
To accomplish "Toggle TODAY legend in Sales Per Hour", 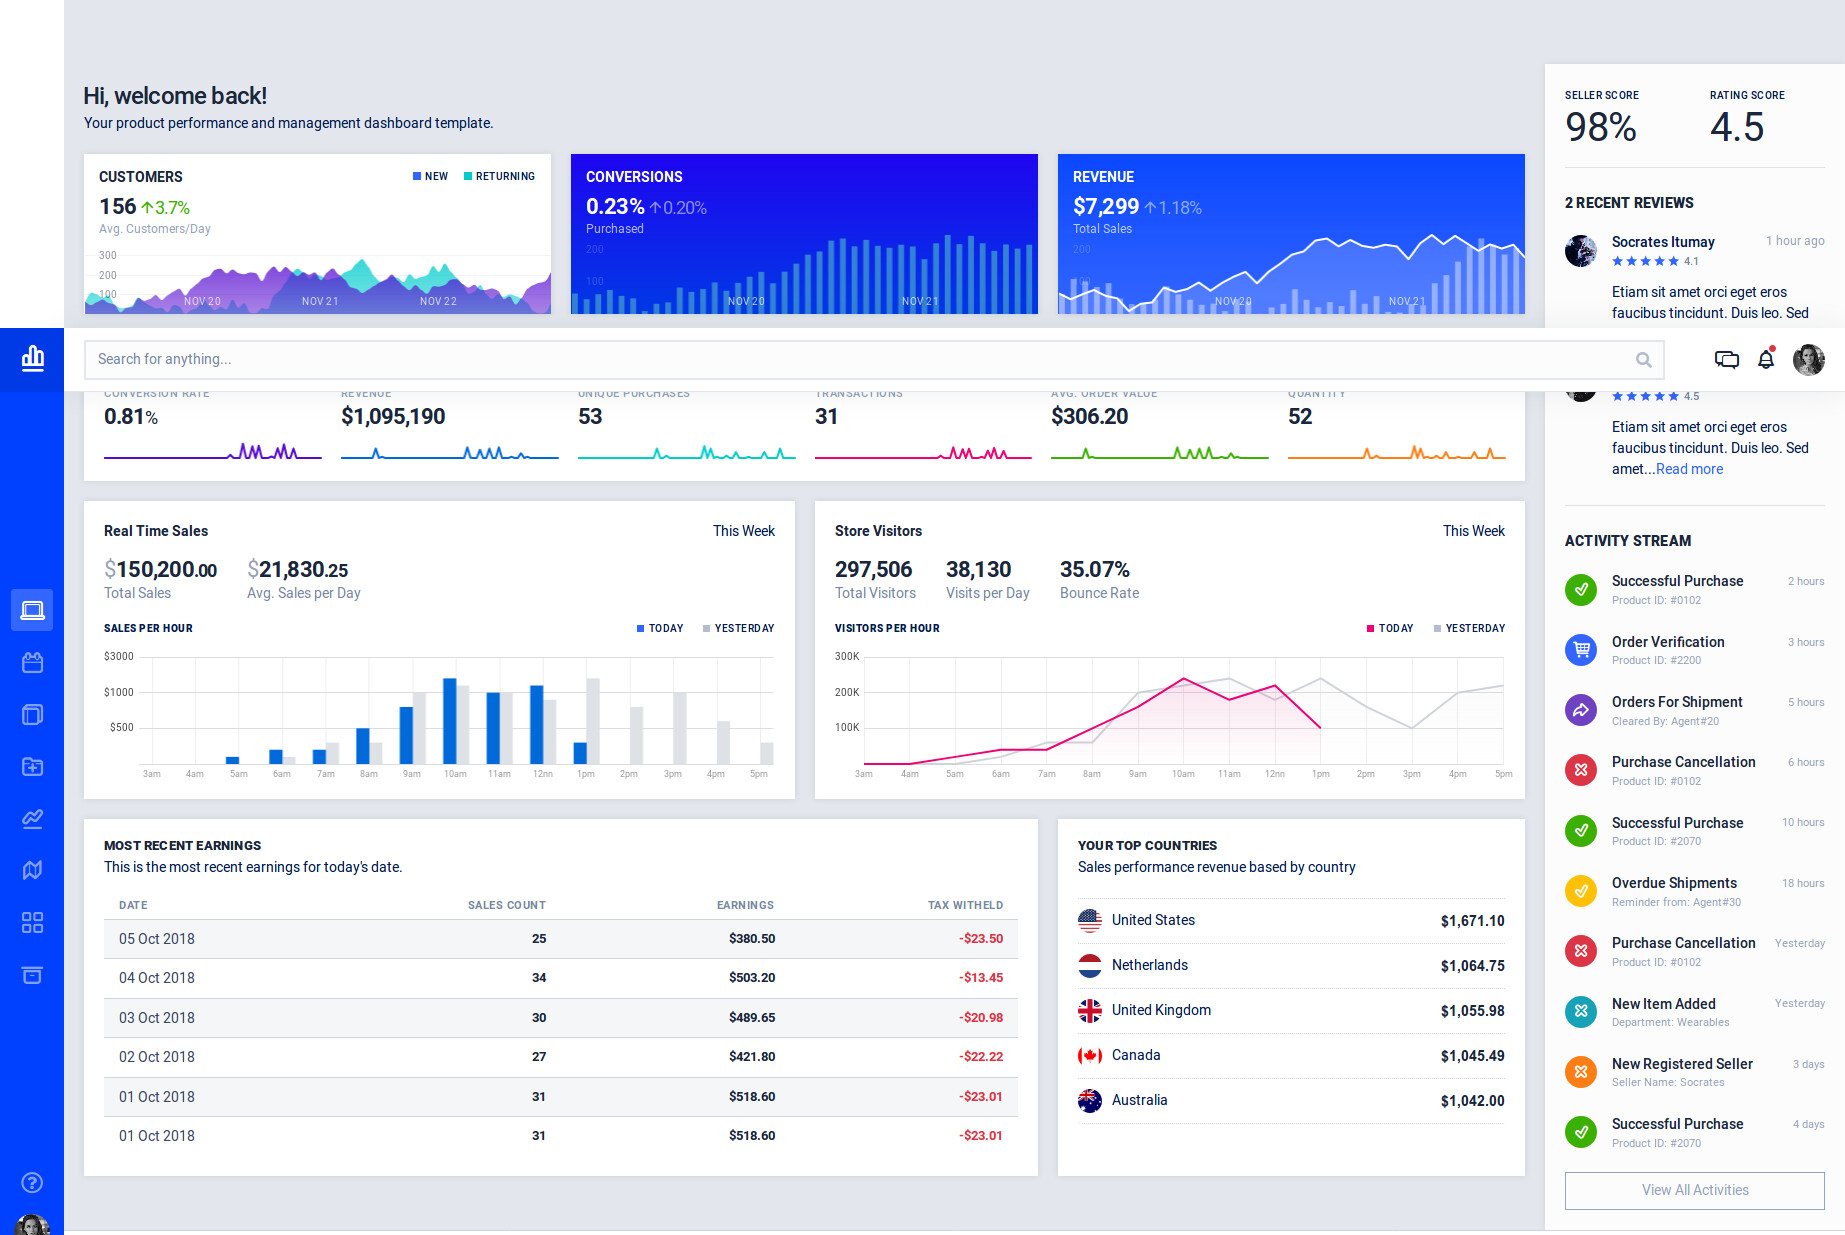I will tap(660, 628).
